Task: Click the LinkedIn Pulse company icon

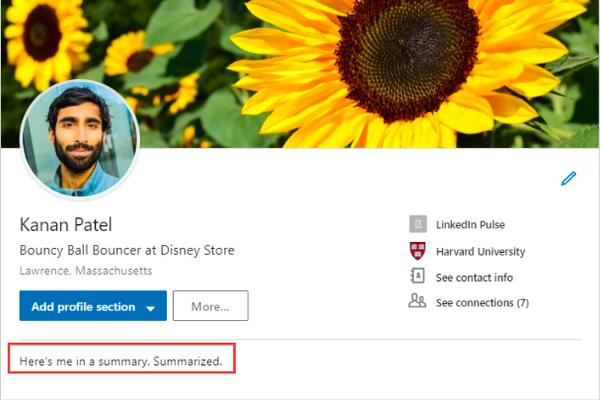Action: (x=418, y=224)
